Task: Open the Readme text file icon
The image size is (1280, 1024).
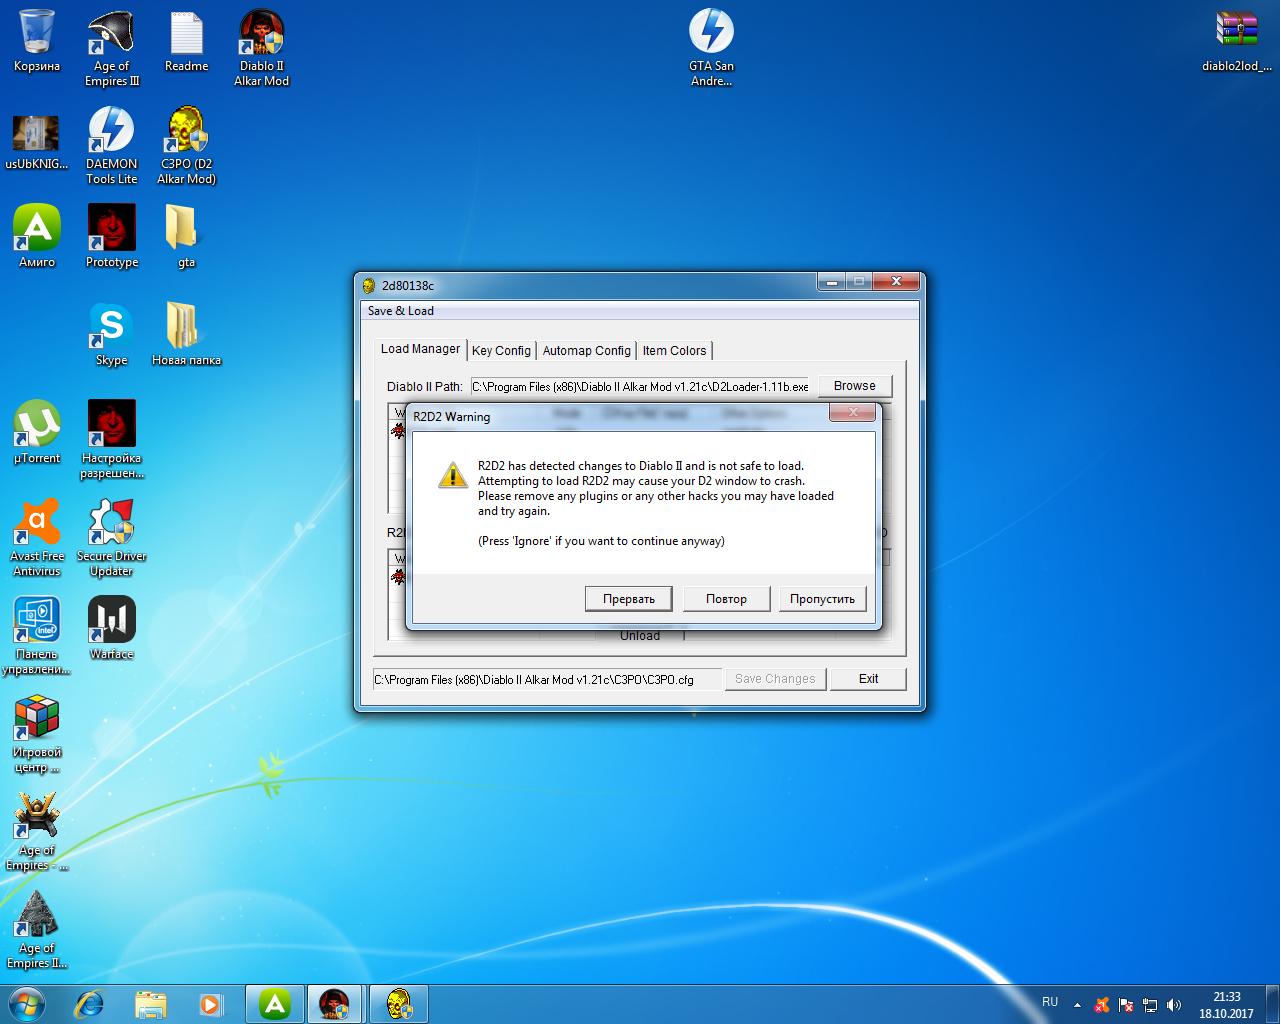Action: pos(187,42)
